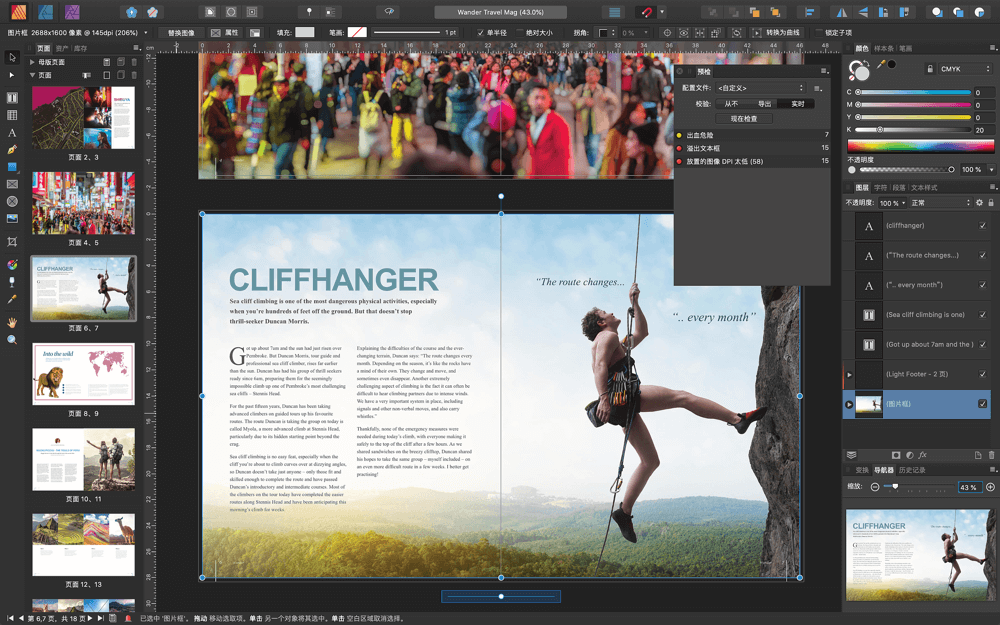Select the Fill gradient tool
The image size is (1000, 625).
[11, 265]
